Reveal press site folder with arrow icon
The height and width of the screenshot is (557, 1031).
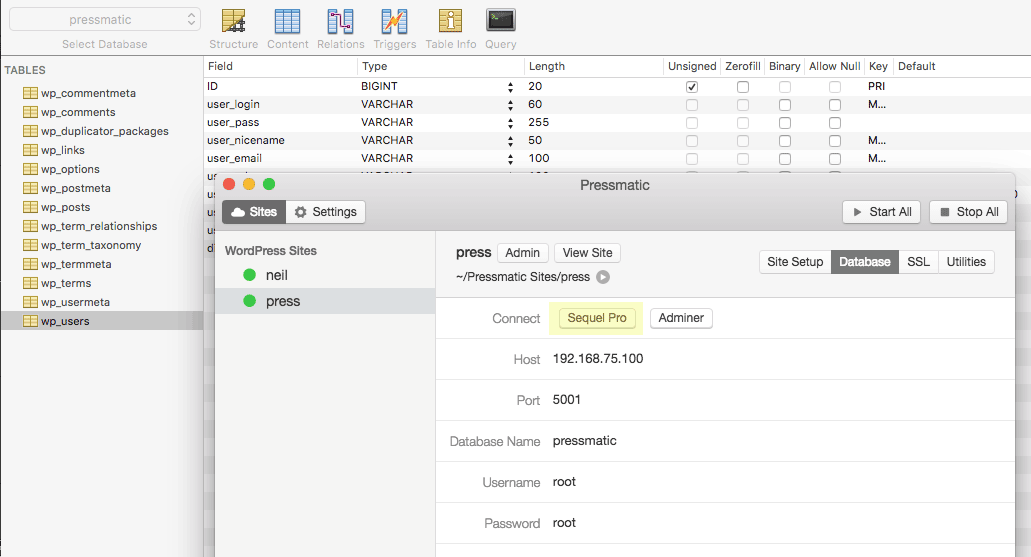603,277
